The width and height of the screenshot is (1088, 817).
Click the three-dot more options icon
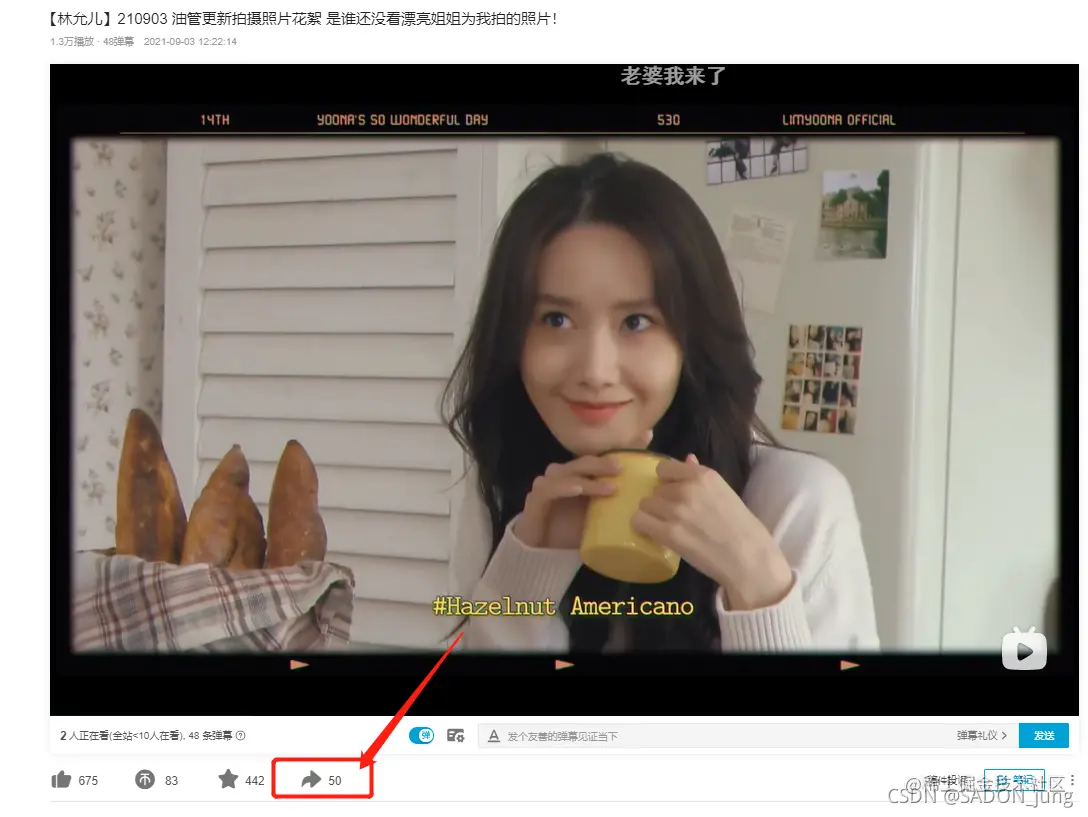(1072, 780)
